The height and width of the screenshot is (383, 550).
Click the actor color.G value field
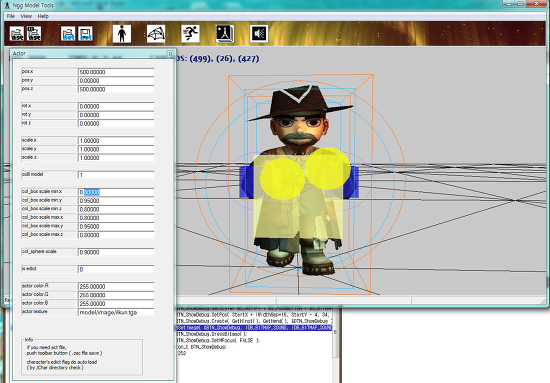coord(116,295)
